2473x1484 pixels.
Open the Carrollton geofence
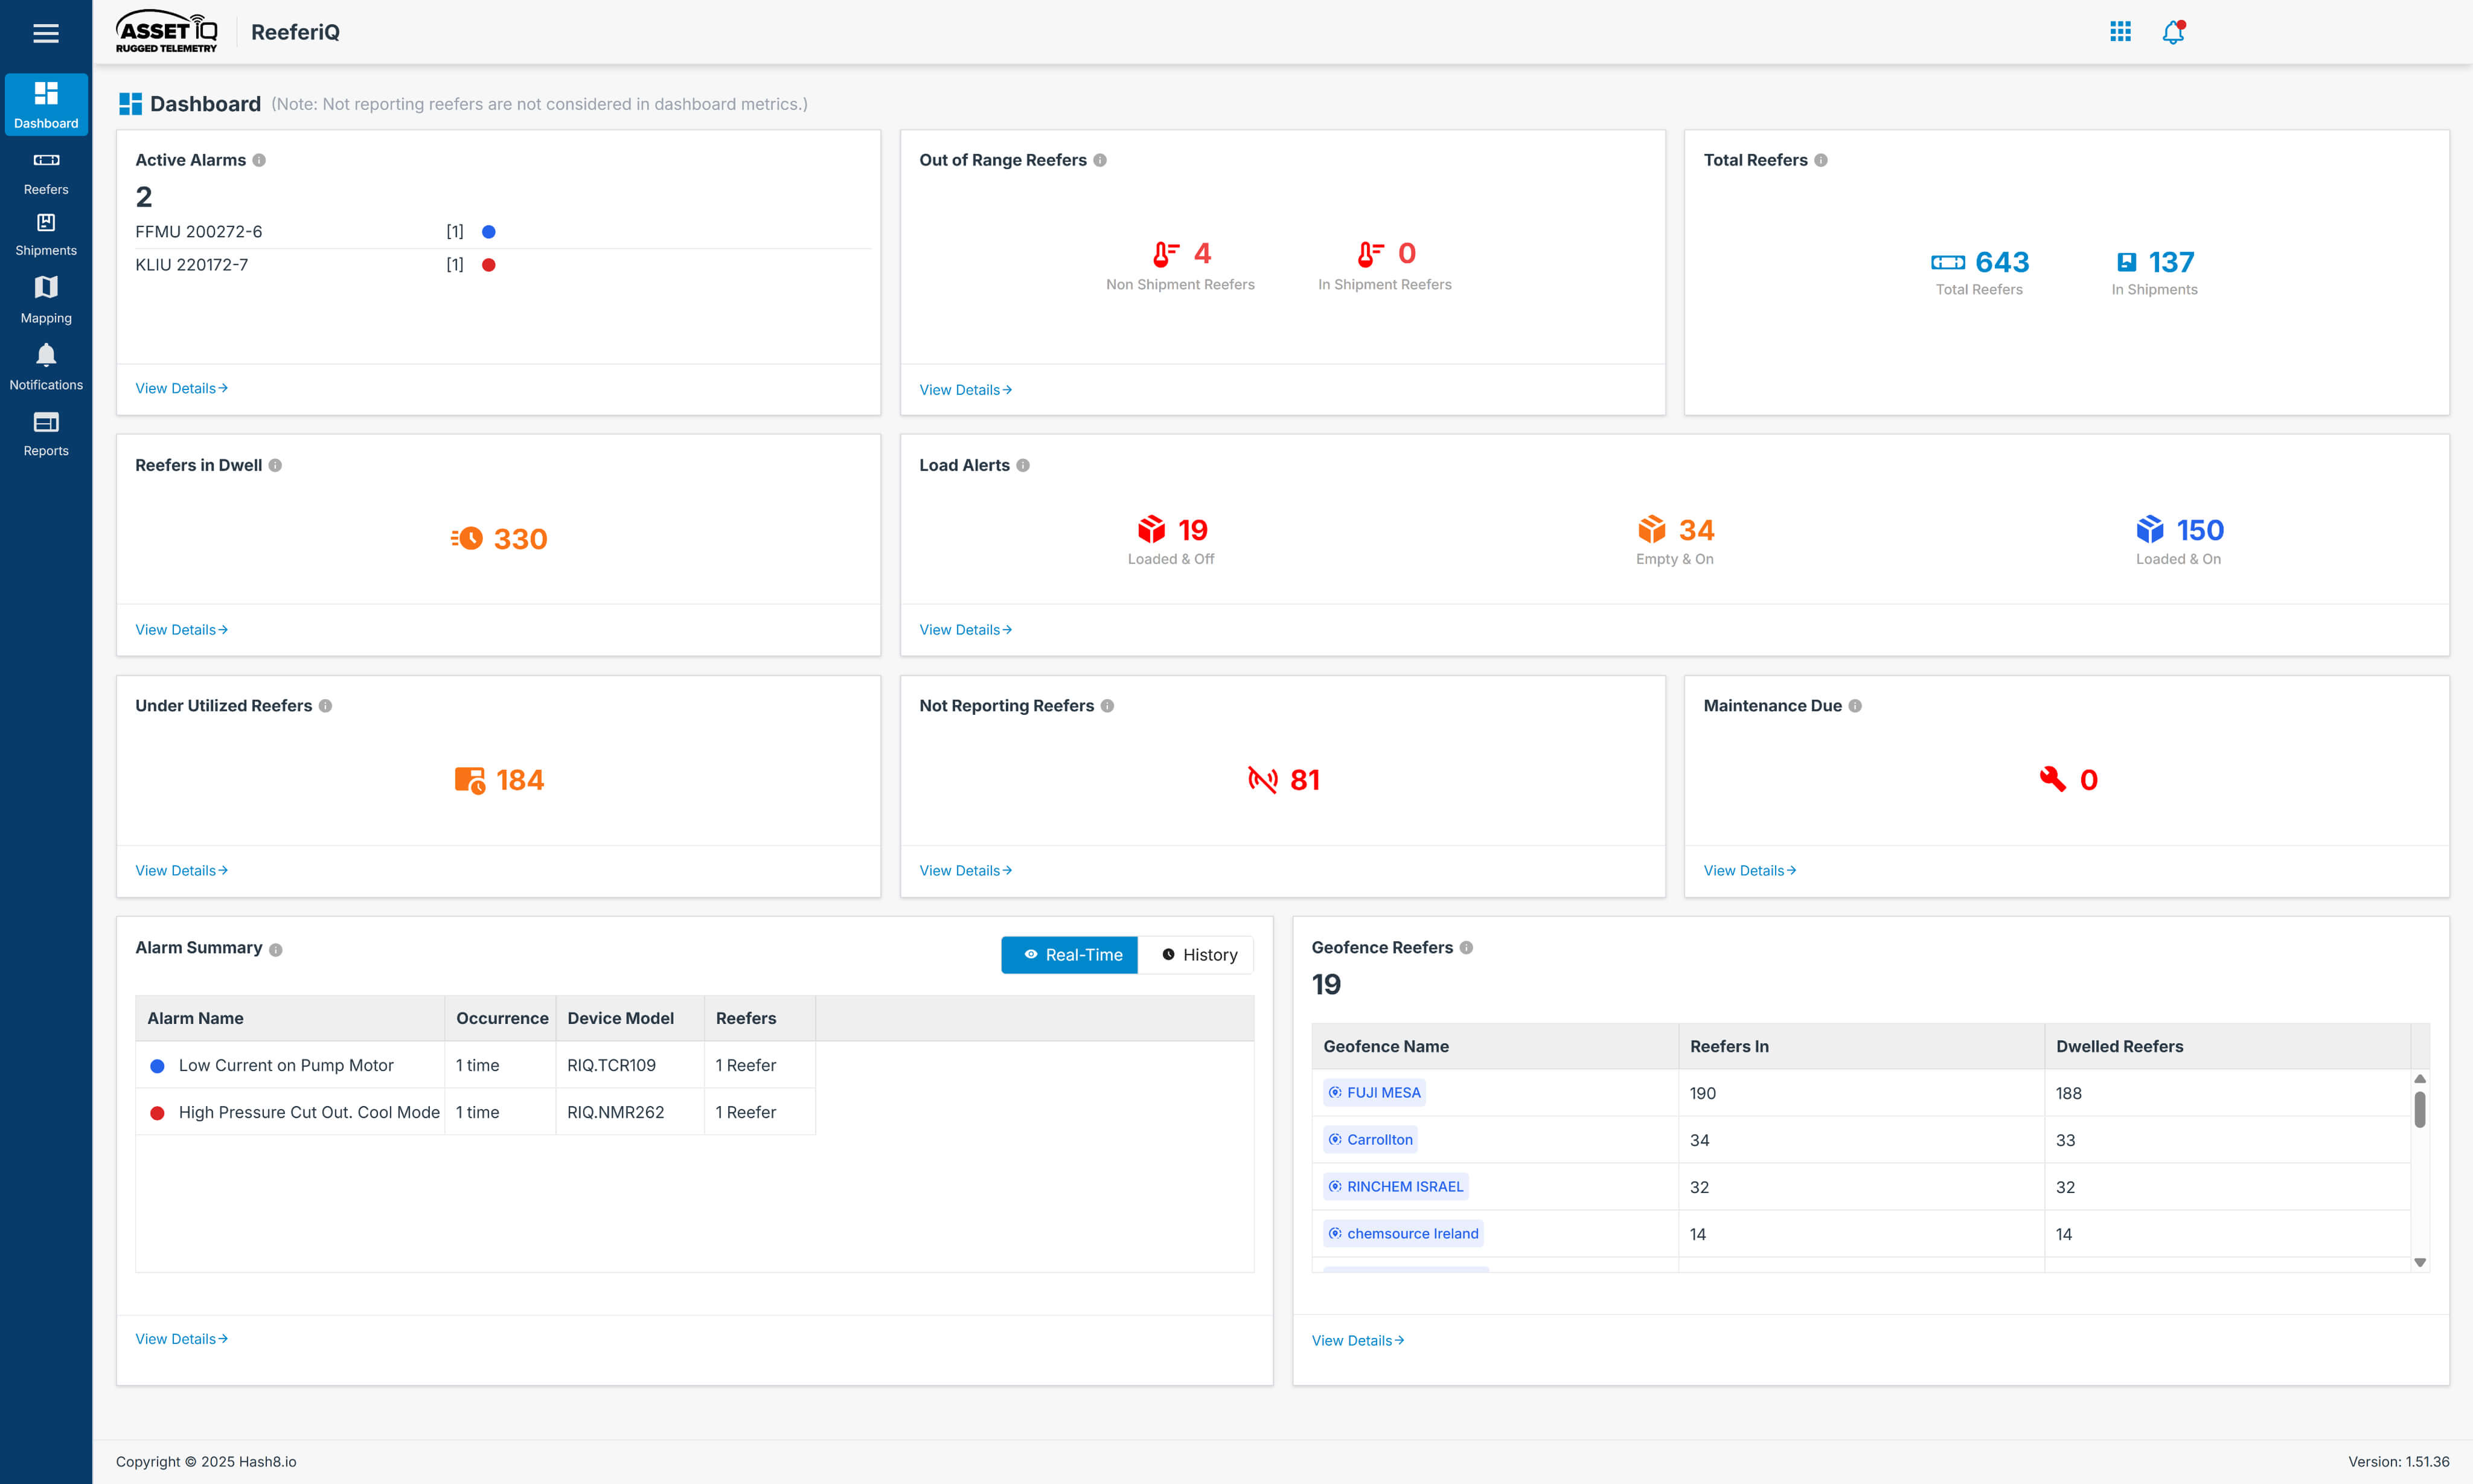[x=1370, y=1140]
